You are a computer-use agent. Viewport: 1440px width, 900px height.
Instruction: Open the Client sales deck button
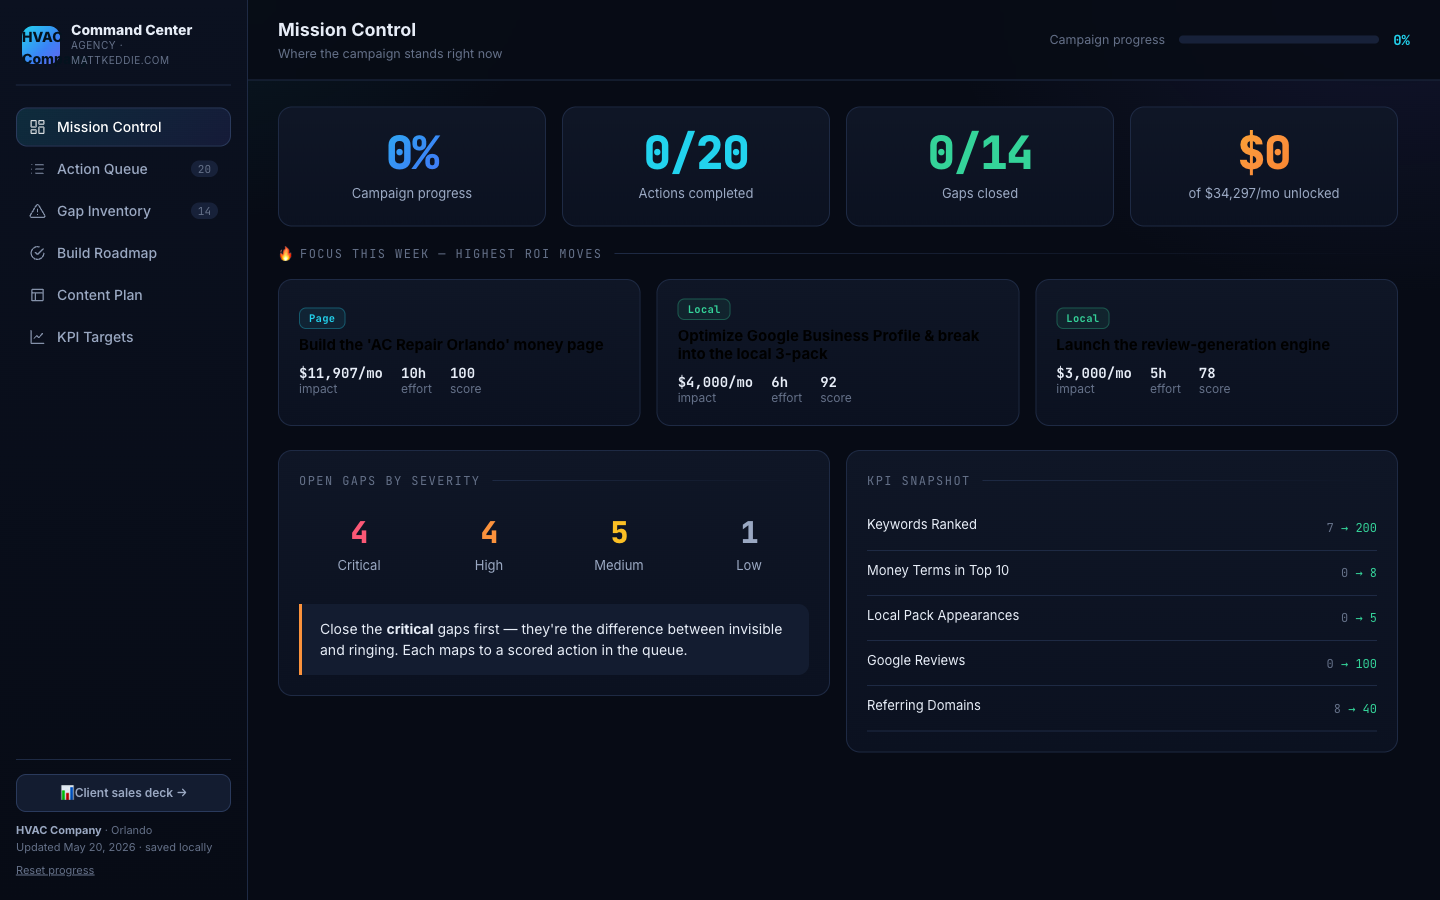pyautogui.click(x=123, y=793)
